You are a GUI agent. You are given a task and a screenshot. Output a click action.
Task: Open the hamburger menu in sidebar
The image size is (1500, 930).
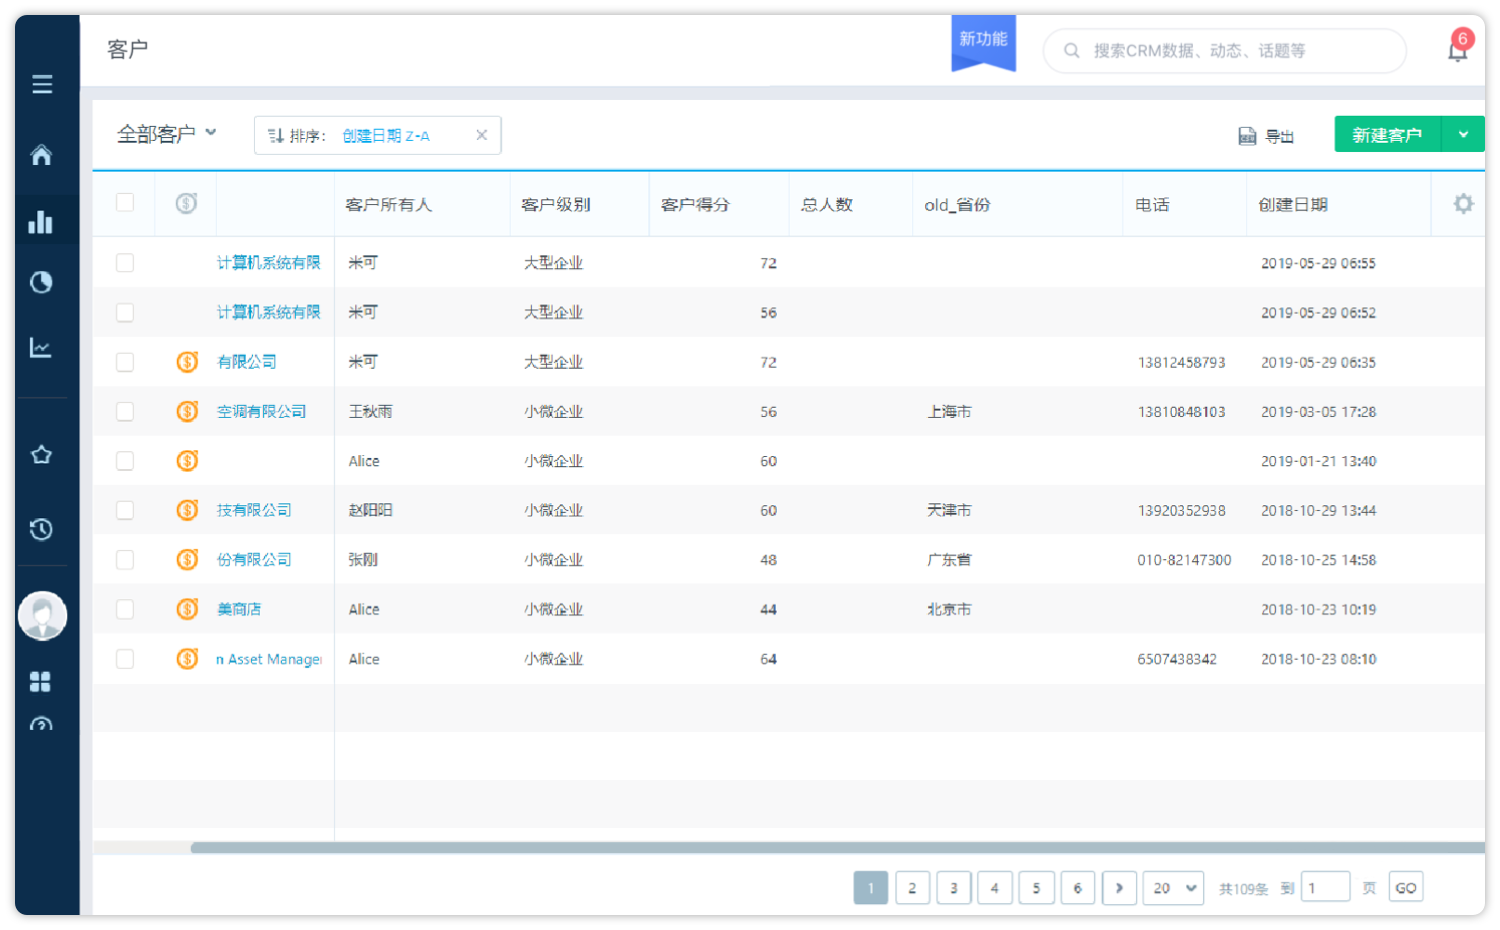click(42, 85)
